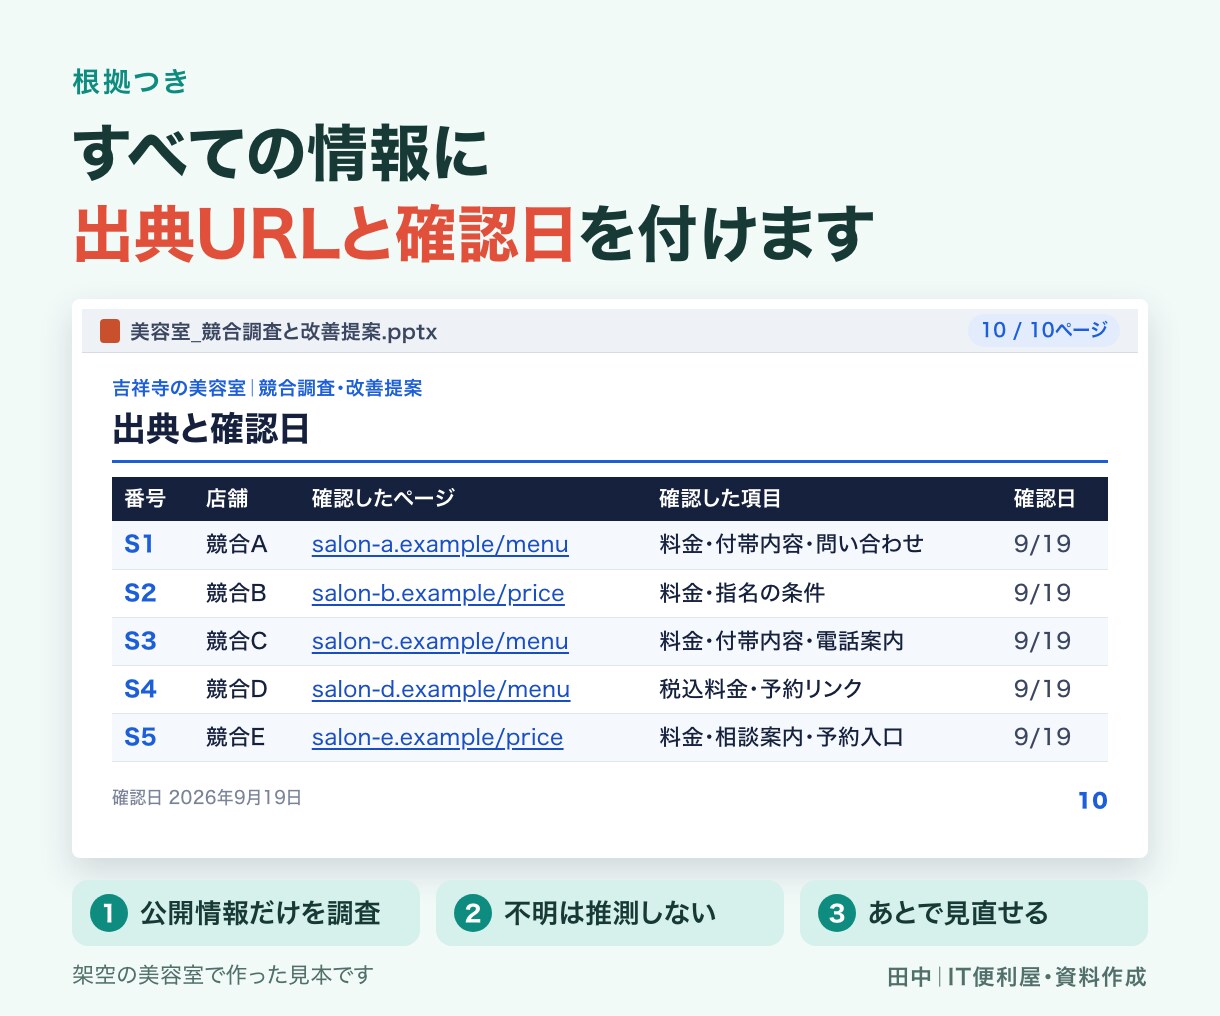Click the 競合A store cell

[x=237, y=545]
